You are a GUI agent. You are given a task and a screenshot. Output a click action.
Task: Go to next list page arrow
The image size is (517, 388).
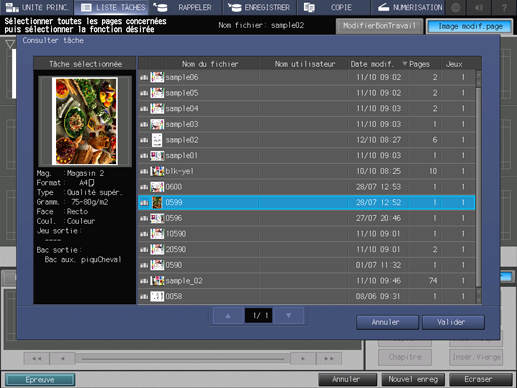[x=289, y=315]
